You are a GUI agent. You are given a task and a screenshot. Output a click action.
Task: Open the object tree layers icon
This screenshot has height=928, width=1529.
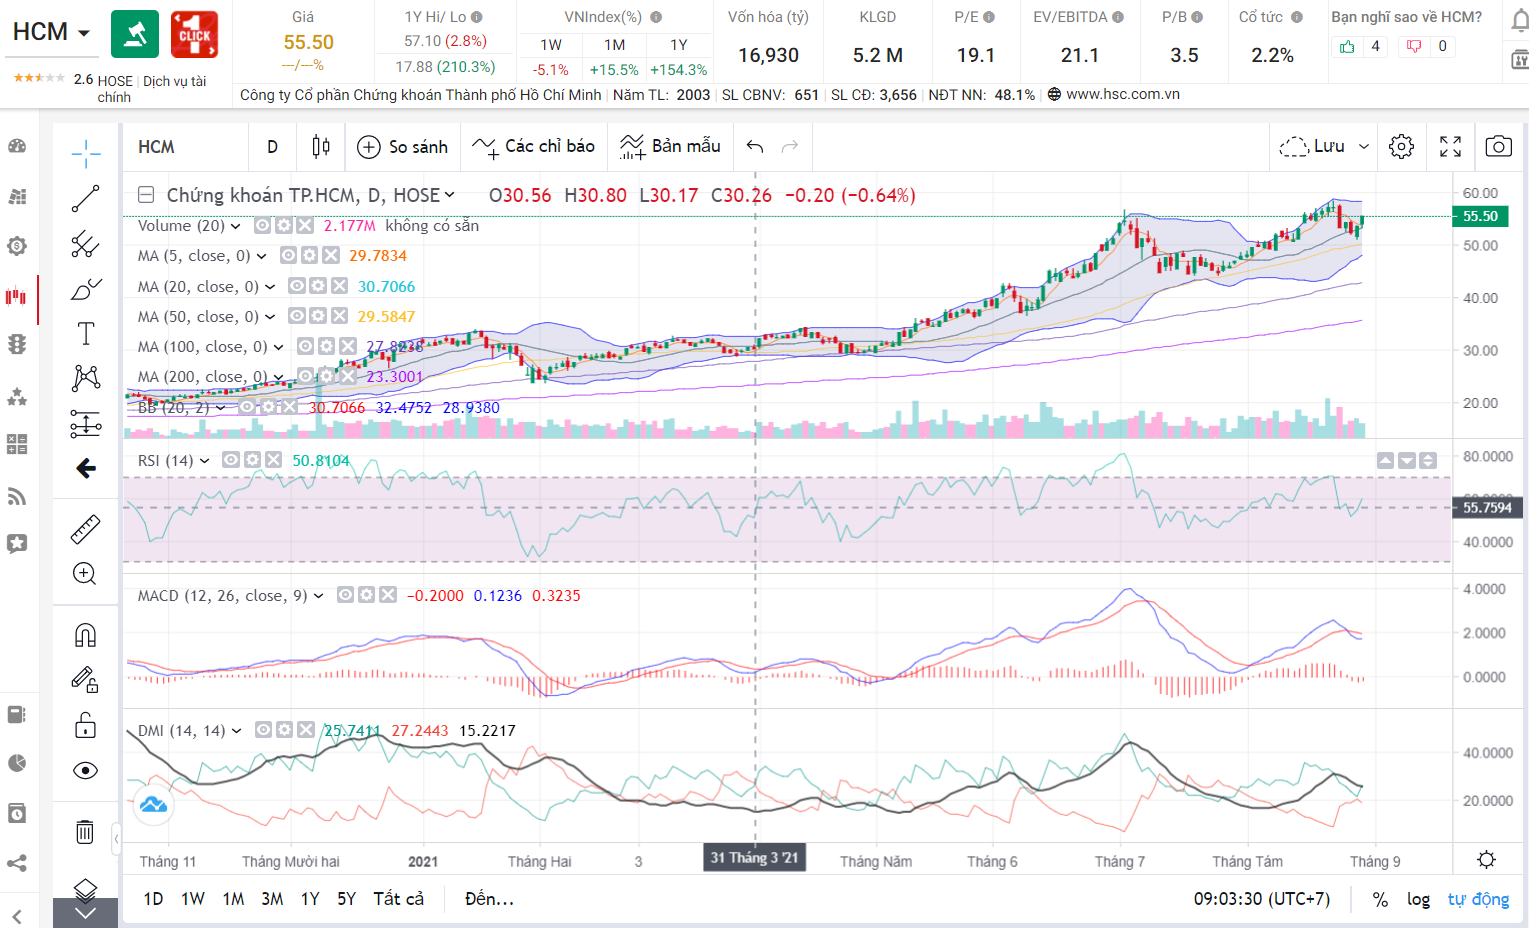(x=85, y=889)
